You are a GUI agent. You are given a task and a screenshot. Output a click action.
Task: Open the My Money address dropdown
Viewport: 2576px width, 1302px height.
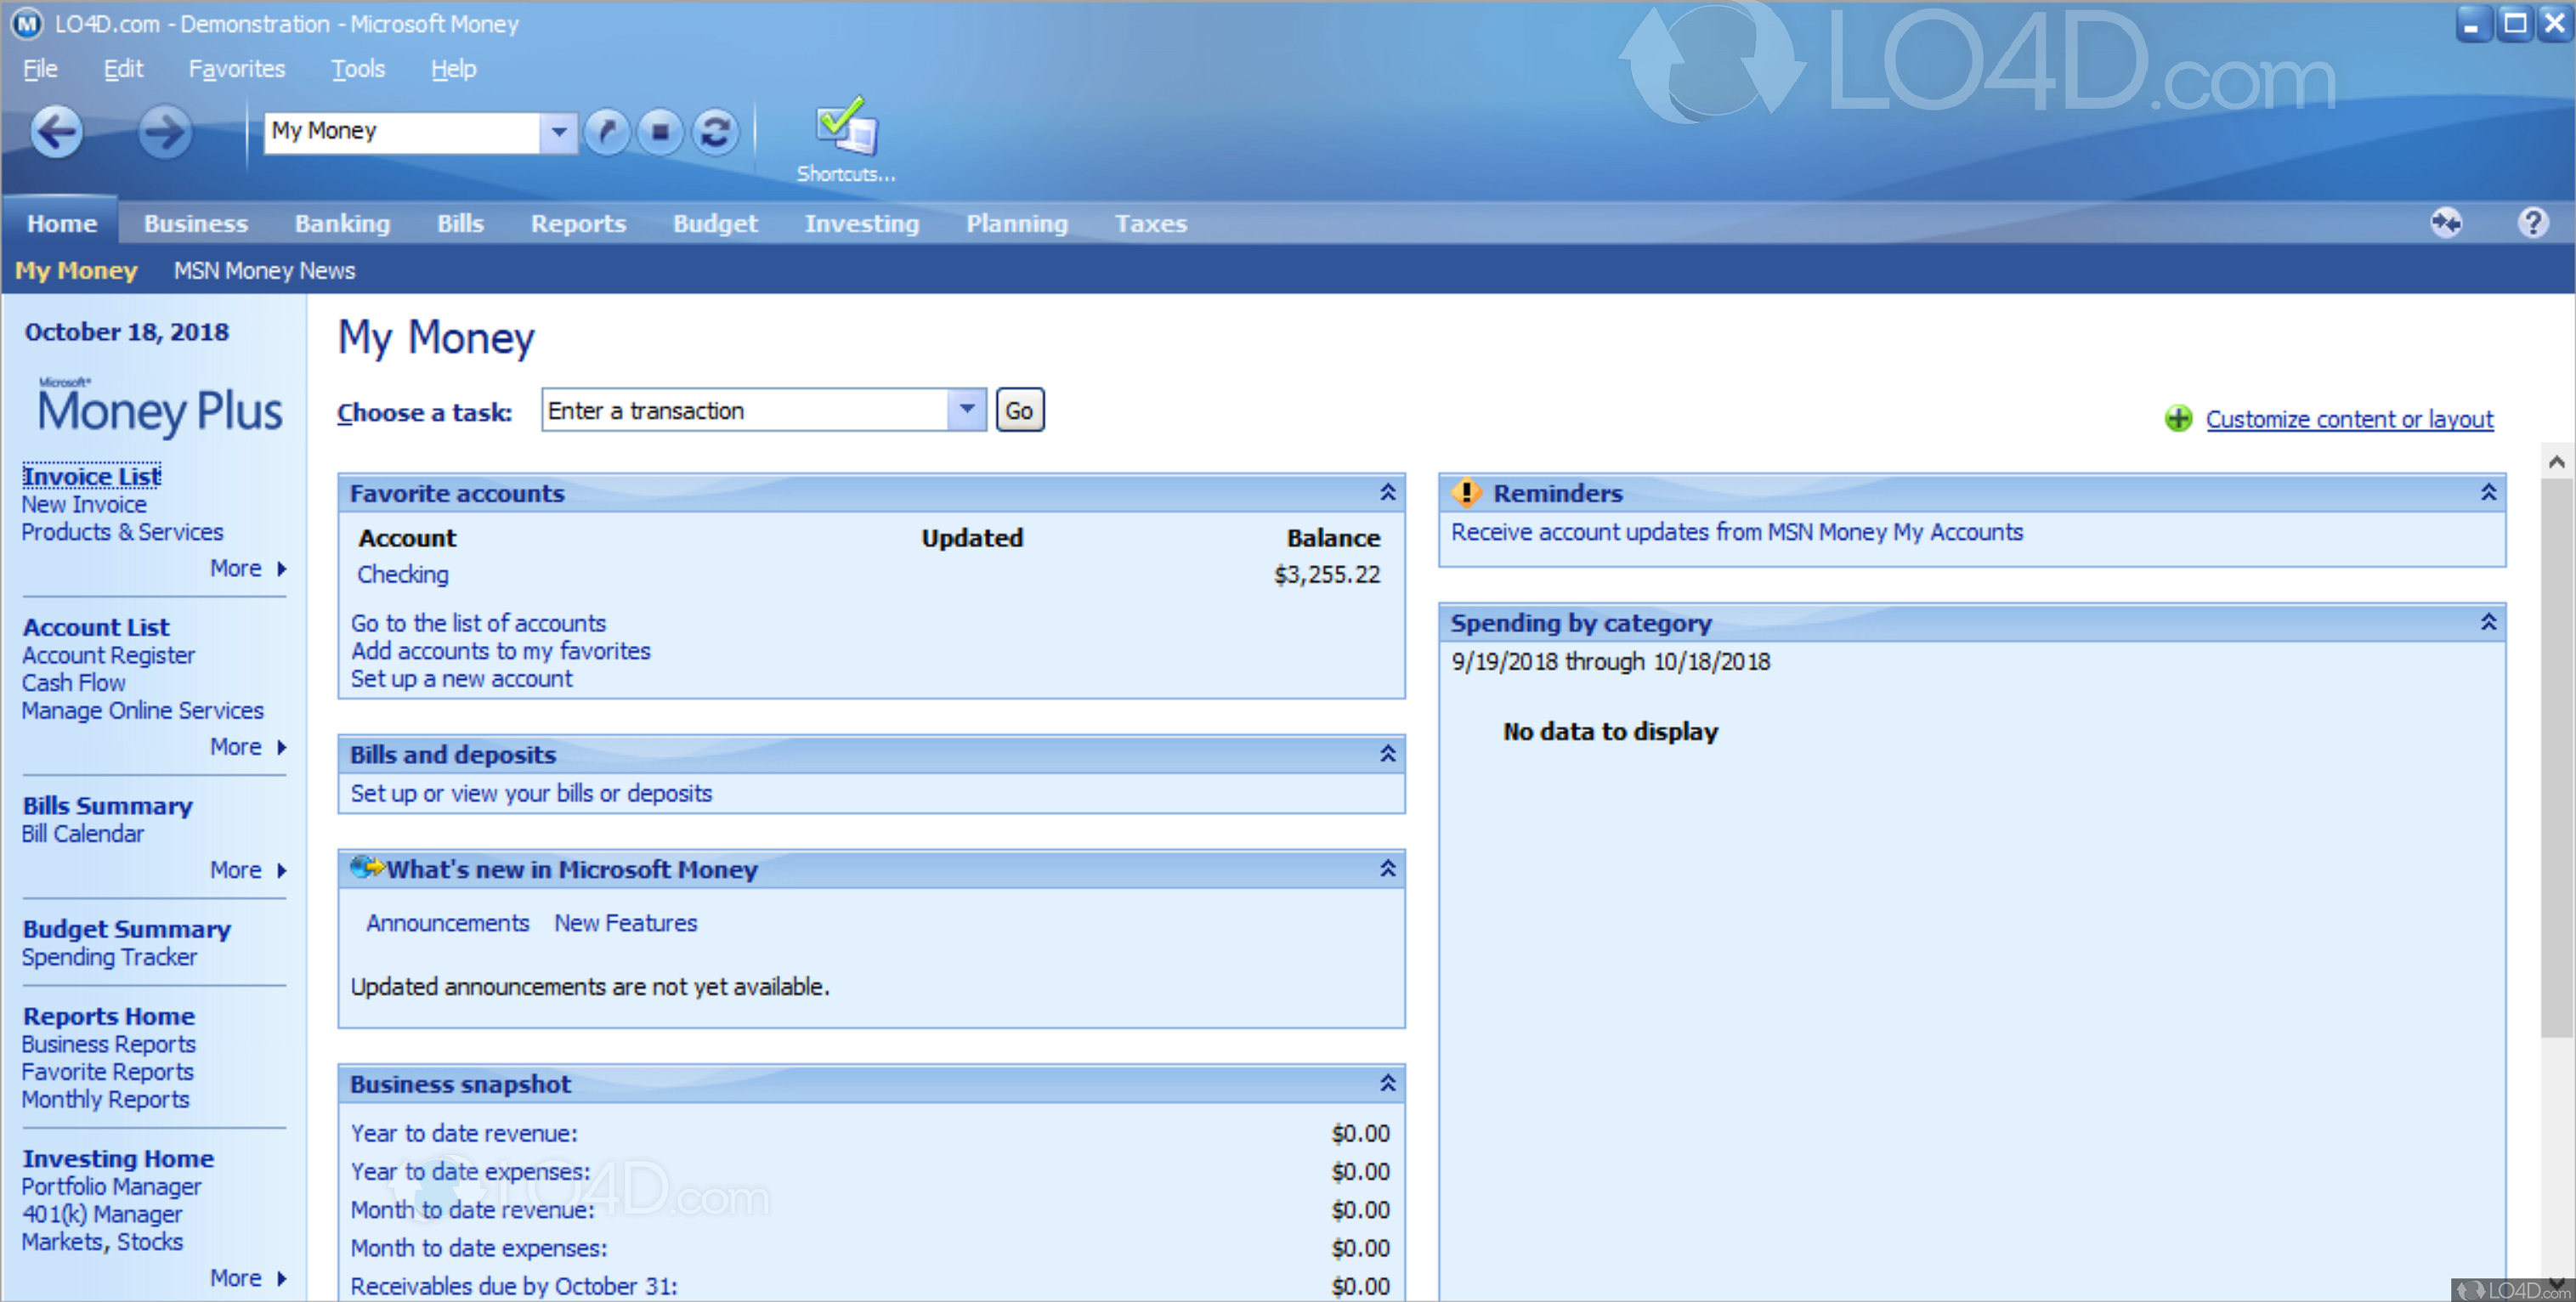pyautogui.click(x=558, y=131)
